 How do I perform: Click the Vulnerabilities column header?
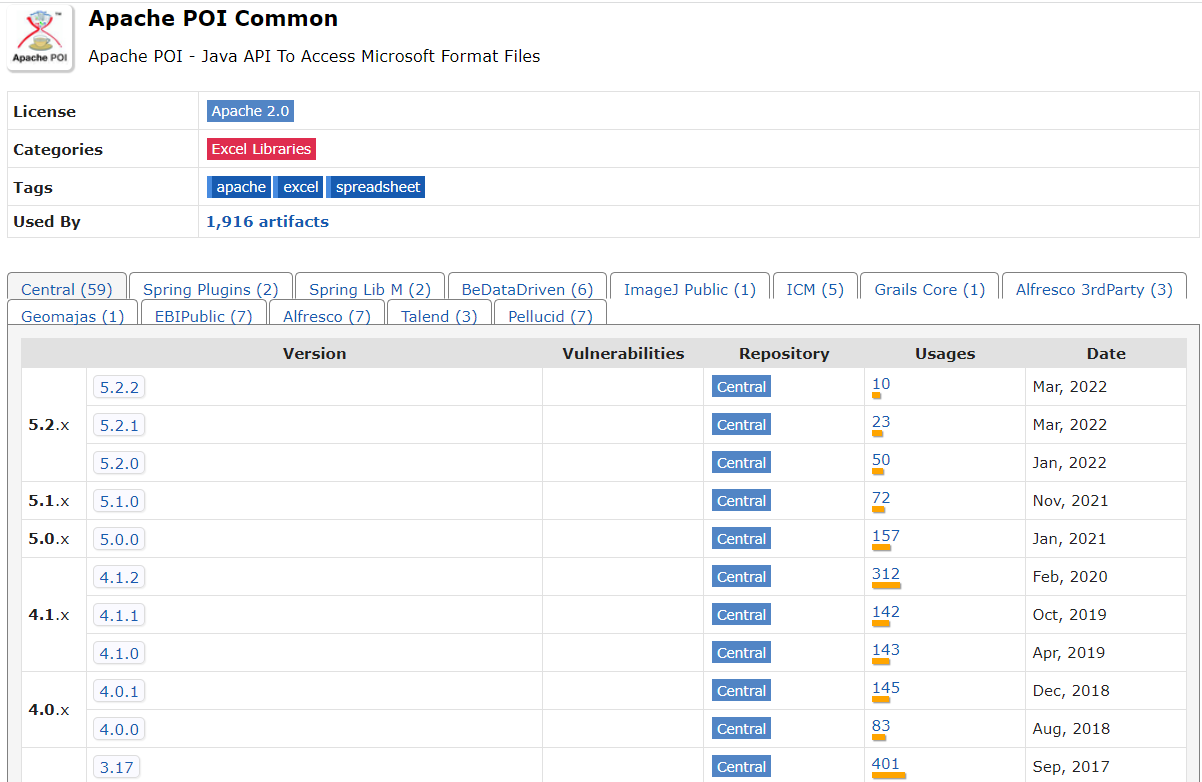tap(623, 353)
